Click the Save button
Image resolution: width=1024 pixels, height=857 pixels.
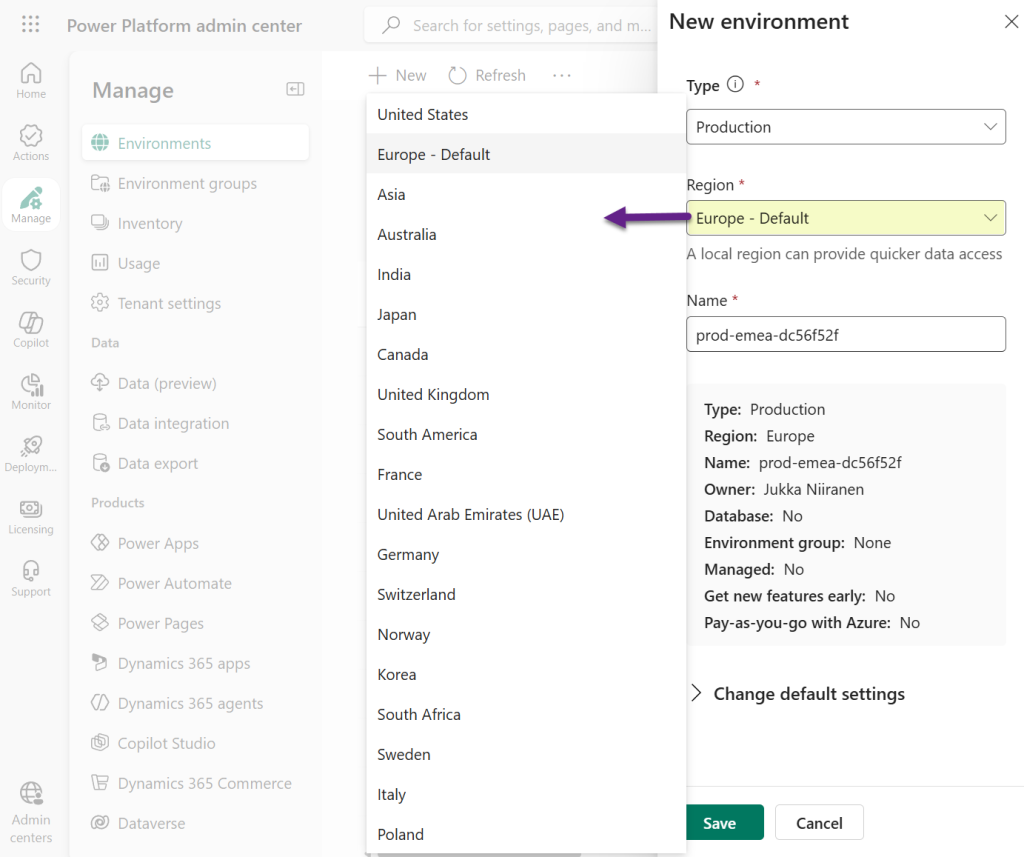pyautogui.click(x=724, y=822)
